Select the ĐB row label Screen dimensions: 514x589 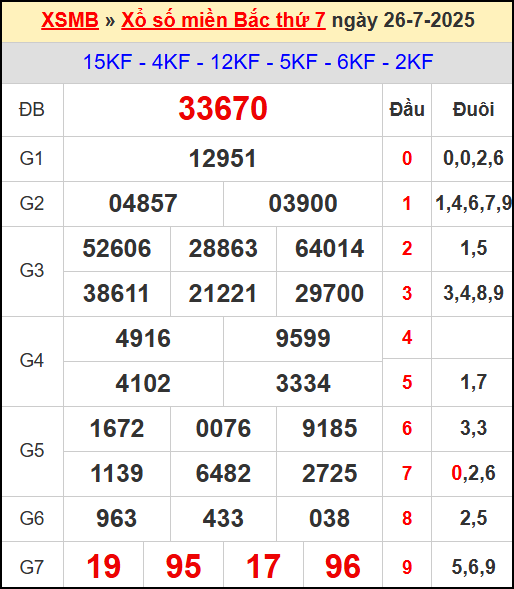point(32,110)
